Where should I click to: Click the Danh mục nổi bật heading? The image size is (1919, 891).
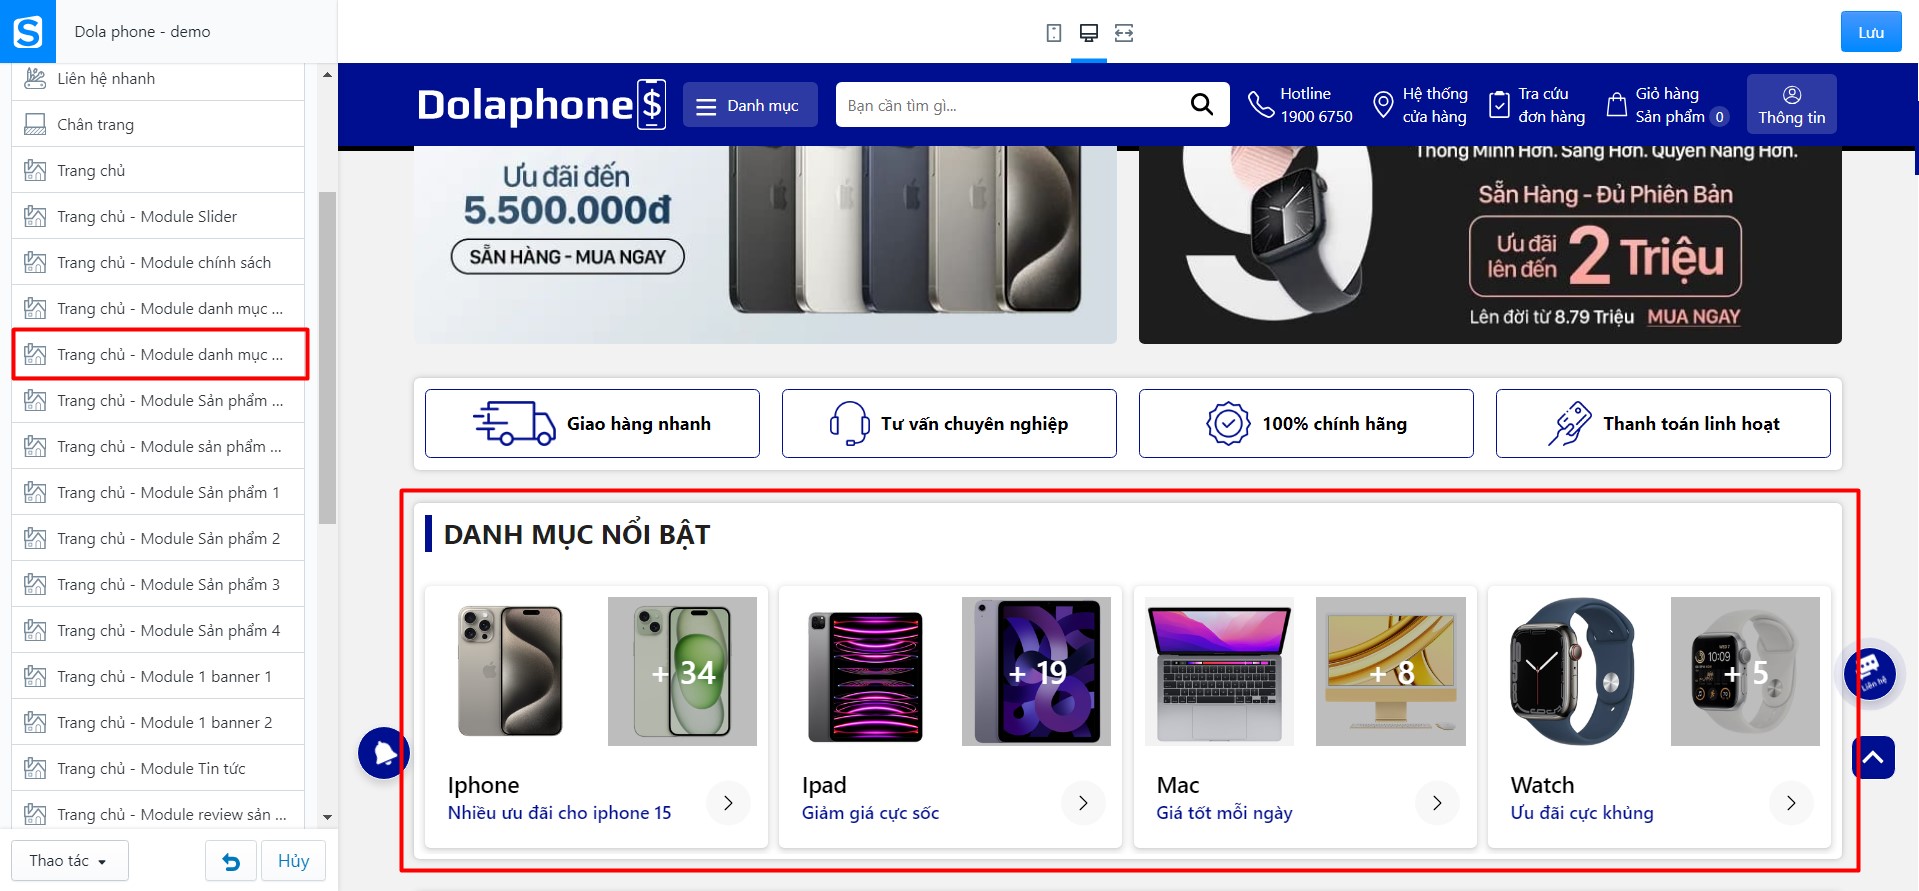(x=577, y=534)
